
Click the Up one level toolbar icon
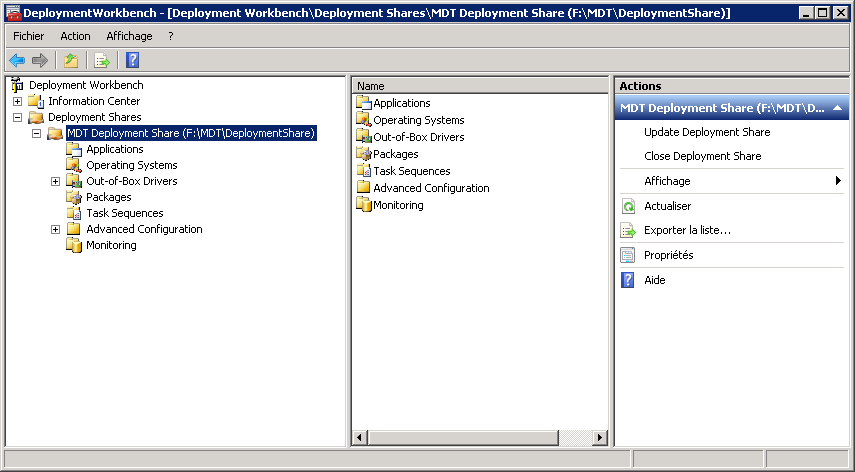(x=71, y=60)
